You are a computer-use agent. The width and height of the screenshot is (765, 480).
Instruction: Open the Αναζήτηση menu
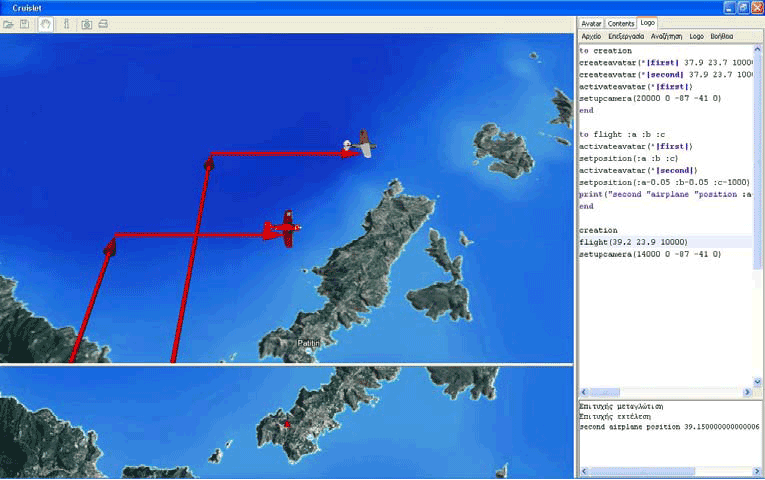[x=666, y=37]
